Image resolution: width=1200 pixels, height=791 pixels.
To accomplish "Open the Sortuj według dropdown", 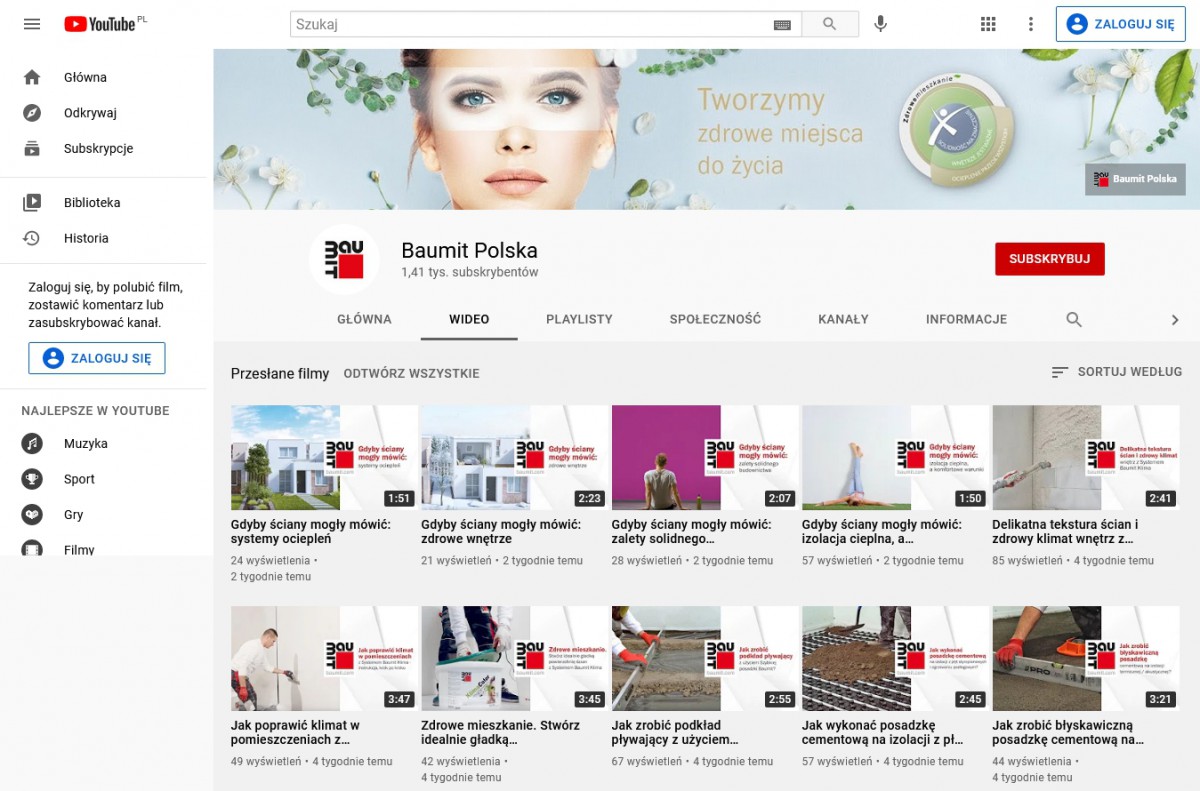I will click(1116, 372).
